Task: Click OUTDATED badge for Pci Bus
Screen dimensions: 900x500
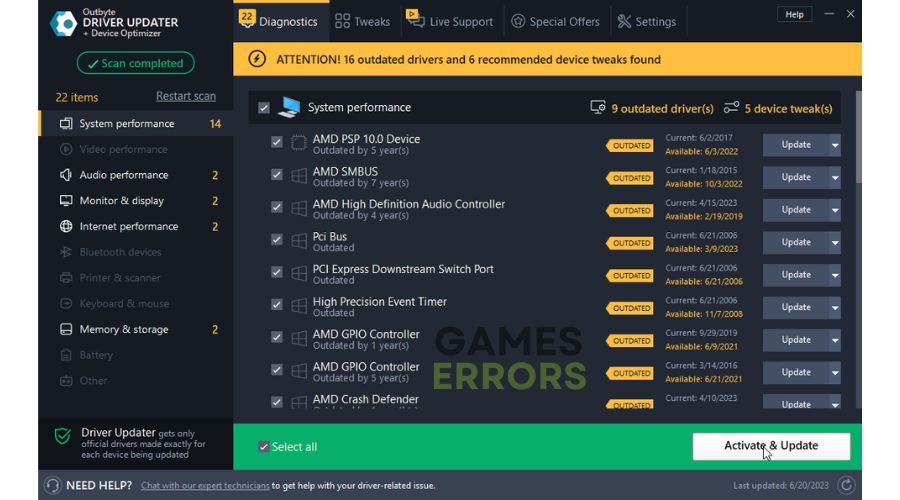Action: [630, 243]
